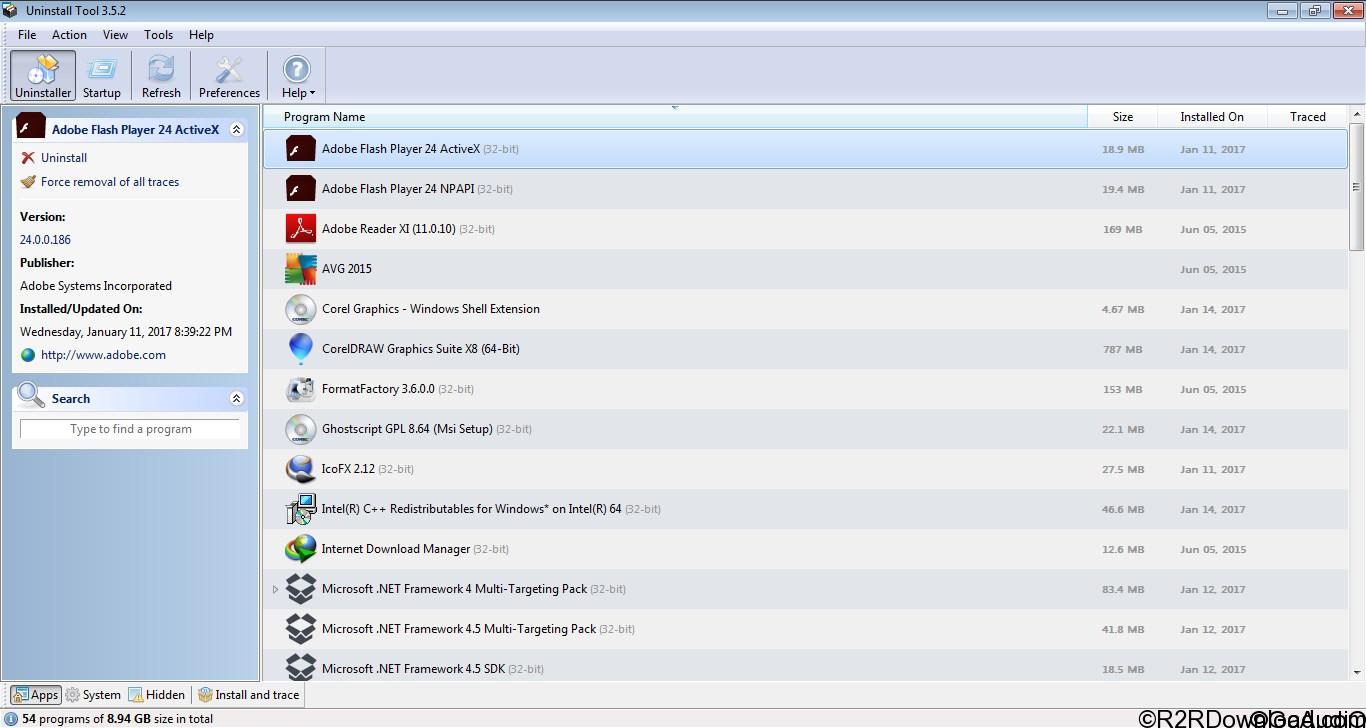The image size is (1366, 728).
Task: Sort by Installed On column header
Action: pos(1212,117)
